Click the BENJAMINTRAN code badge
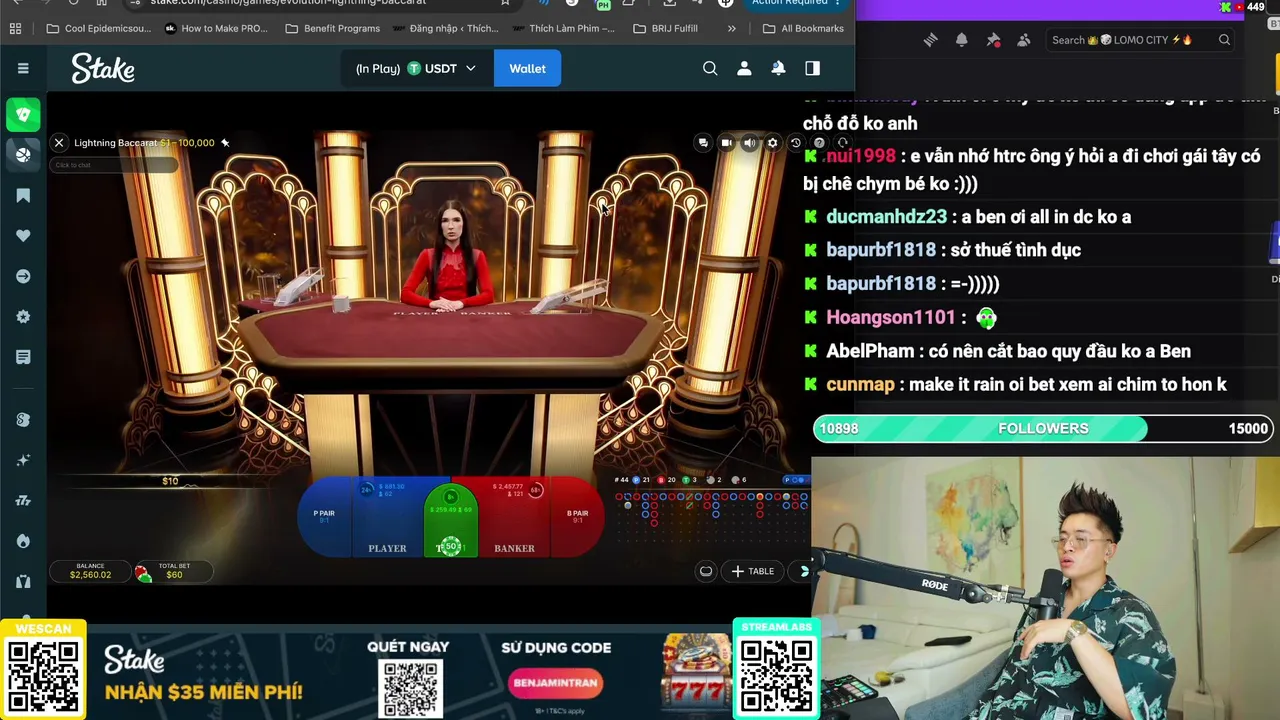The width and height of the screenshot is (1280, 720). tap(555, 683)
